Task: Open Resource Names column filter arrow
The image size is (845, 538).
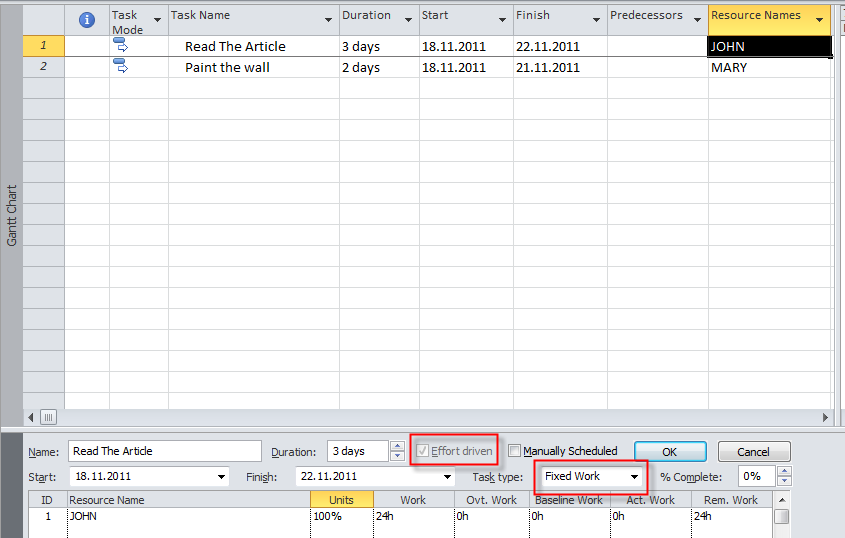Action: [x=819, y=20]
